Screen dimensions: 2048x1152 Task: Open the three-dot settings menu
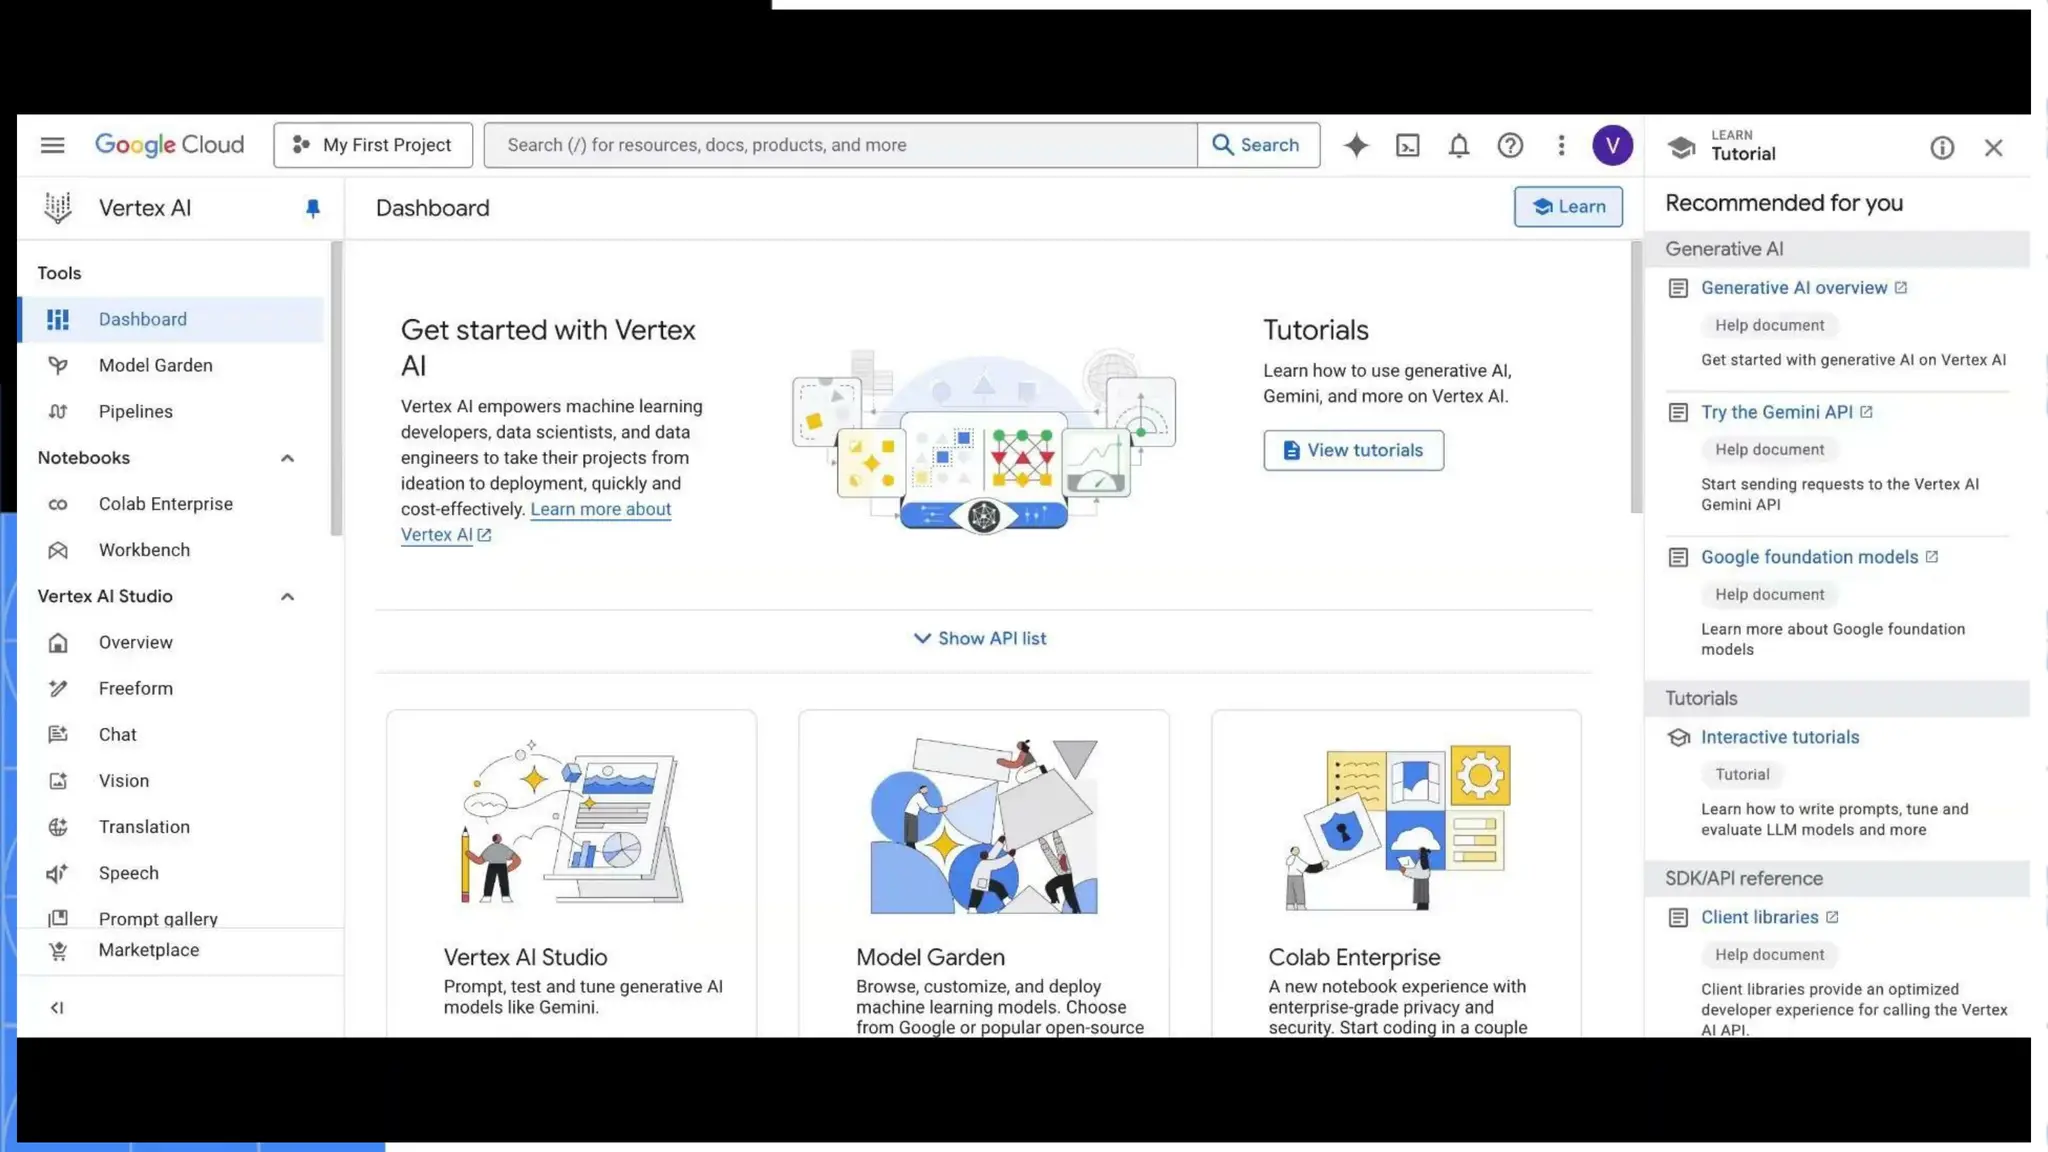[x=1561, y=146]
